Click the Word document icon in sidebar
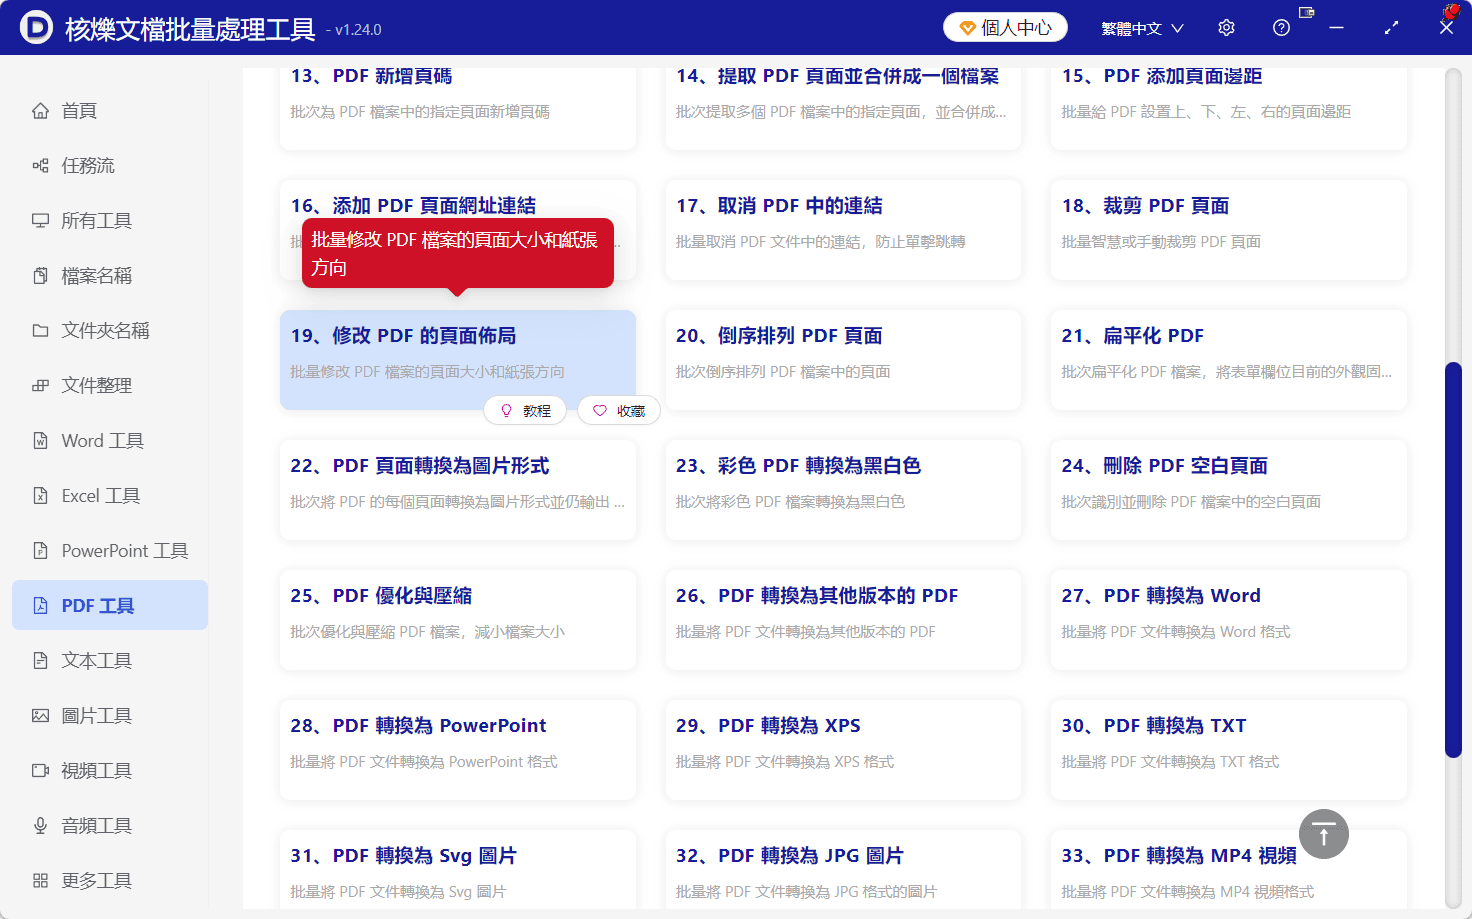This screenshot has height=919, width=1472. coord(40,441)
